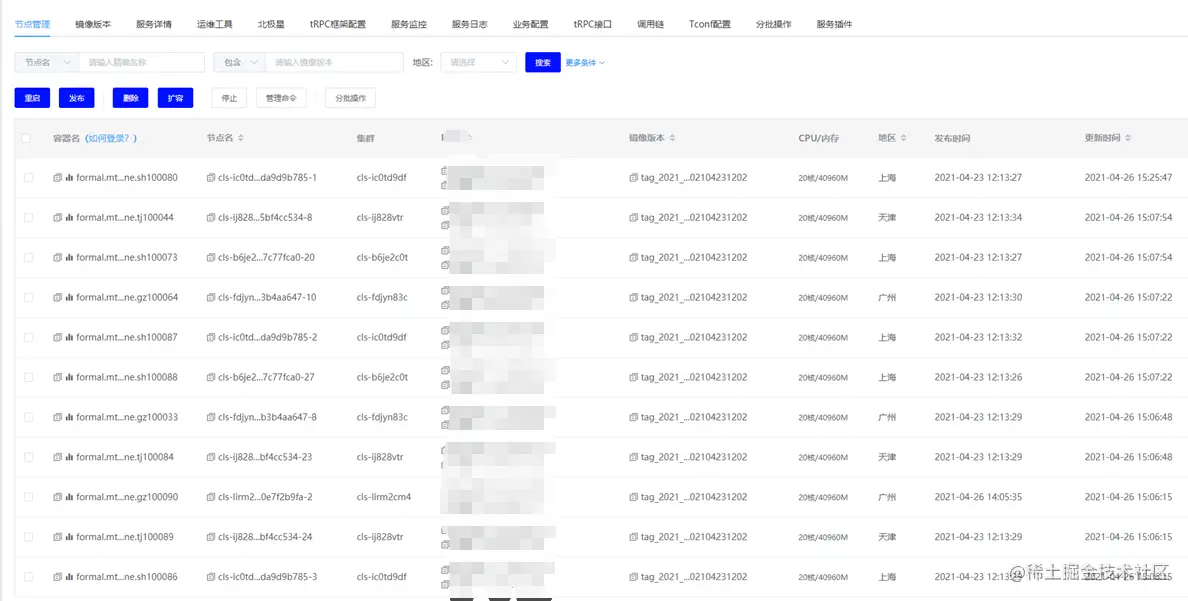Viewport: 1188px width, 601px height.
Task: Select update time 2021-04-26 15:25:47
Action: point(1128,177)
